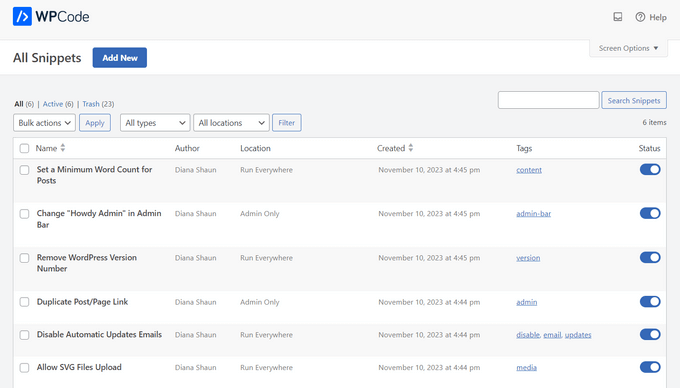Click the Author column header
The image size is (680, 388).
coord(187,148)
